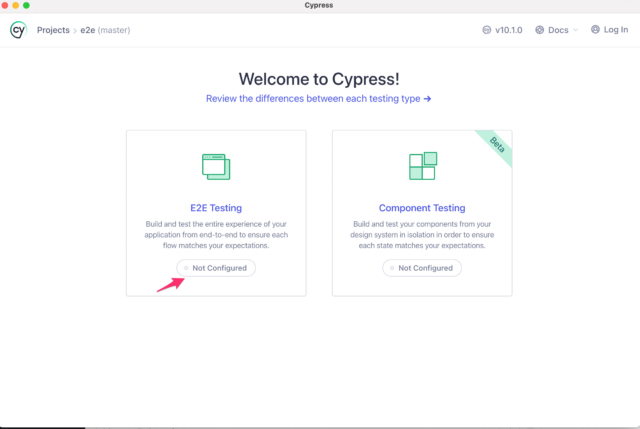Open the Docs menu
This screenshot has height=429, width=640.
558,30
